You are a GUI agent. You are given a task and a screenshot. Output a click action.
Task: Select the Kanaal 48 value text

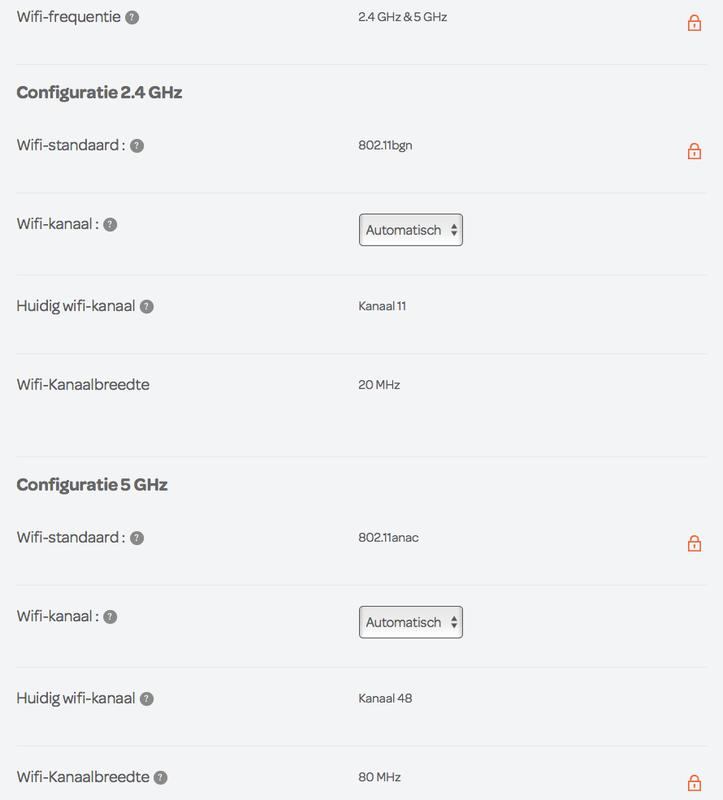coord(385,698)
